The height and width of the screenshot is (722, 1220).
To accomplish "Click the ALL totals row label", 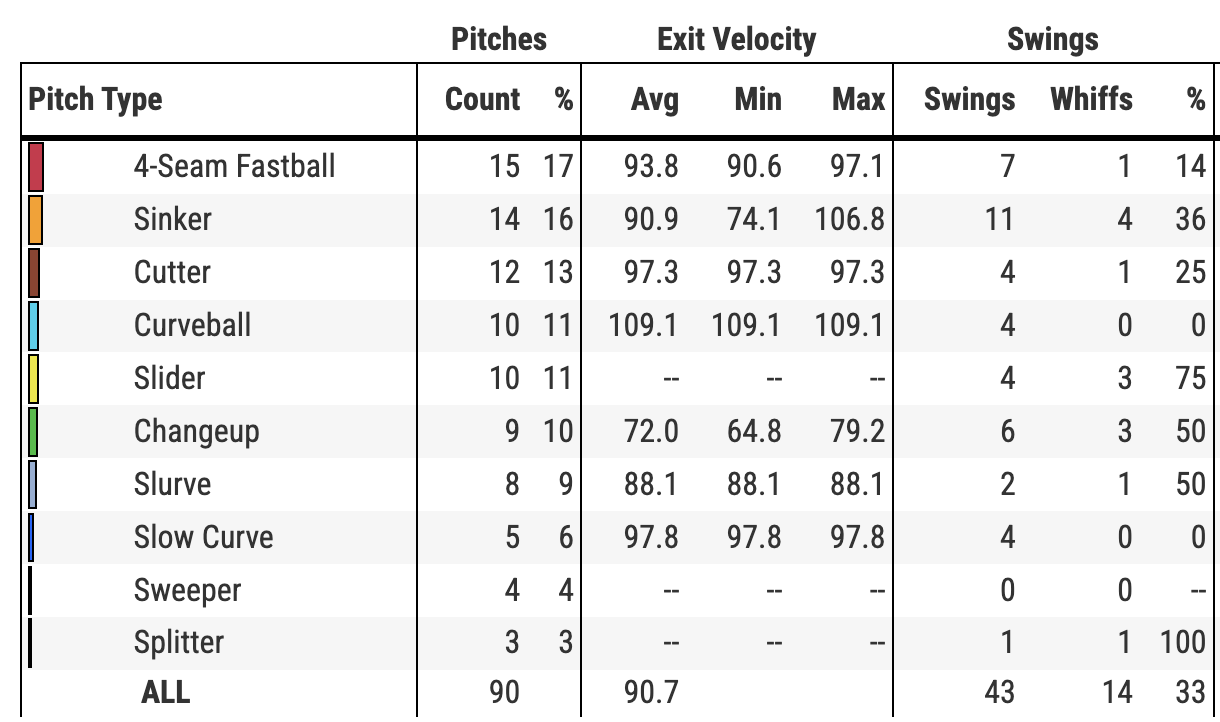I will (x=165, y=691).
